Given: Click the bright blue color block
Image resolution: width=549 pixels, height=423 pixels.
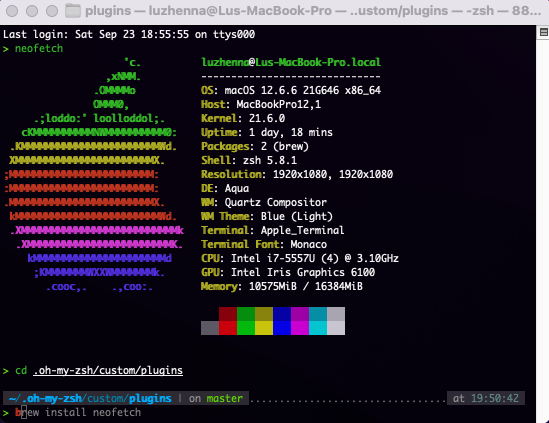Looking at the screenshot, I should (x=282, y=328).
